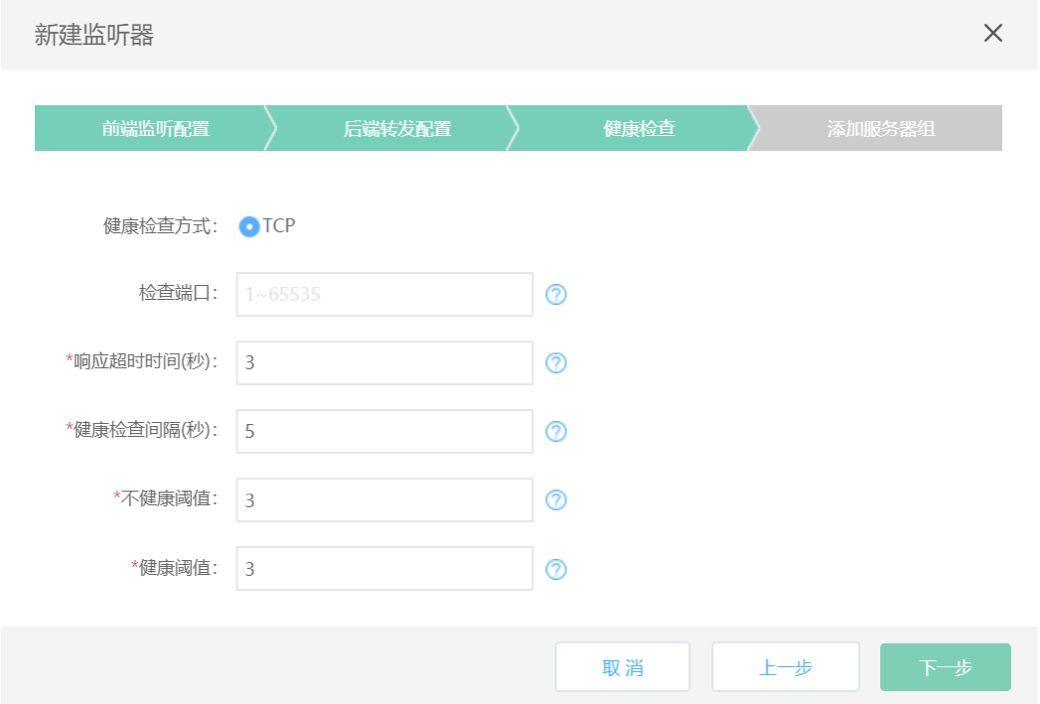Viewport: 1040px width, 704px height.
Task: Click the 健康检查方式 label
Action: 160,226
